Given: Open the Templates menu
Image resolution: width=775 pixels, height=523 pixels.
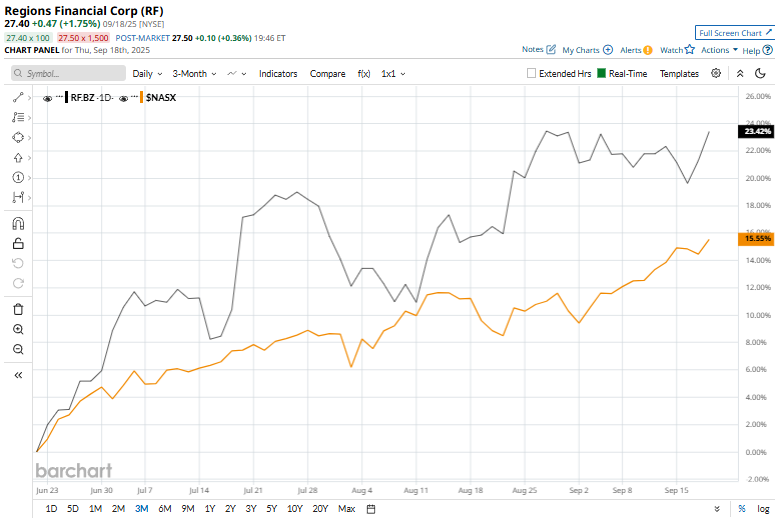Looking at the screenshot, I should [x=679, y=74].
